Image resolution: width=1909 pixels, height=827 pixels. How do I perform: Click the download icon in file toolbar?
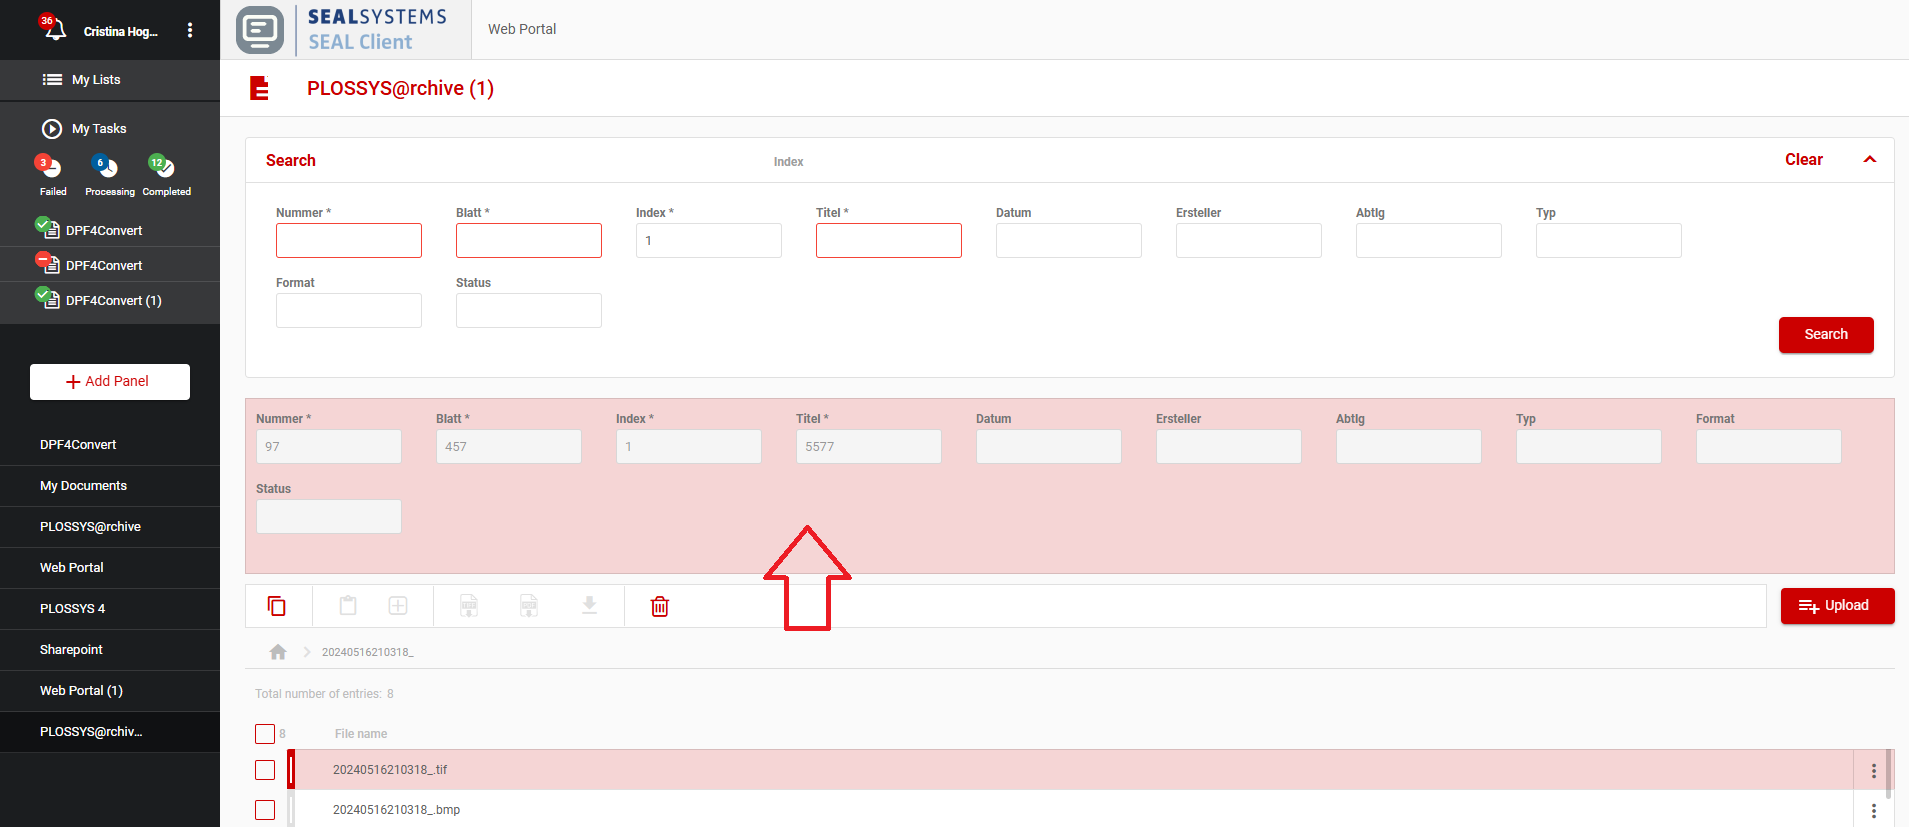point(590,606)
